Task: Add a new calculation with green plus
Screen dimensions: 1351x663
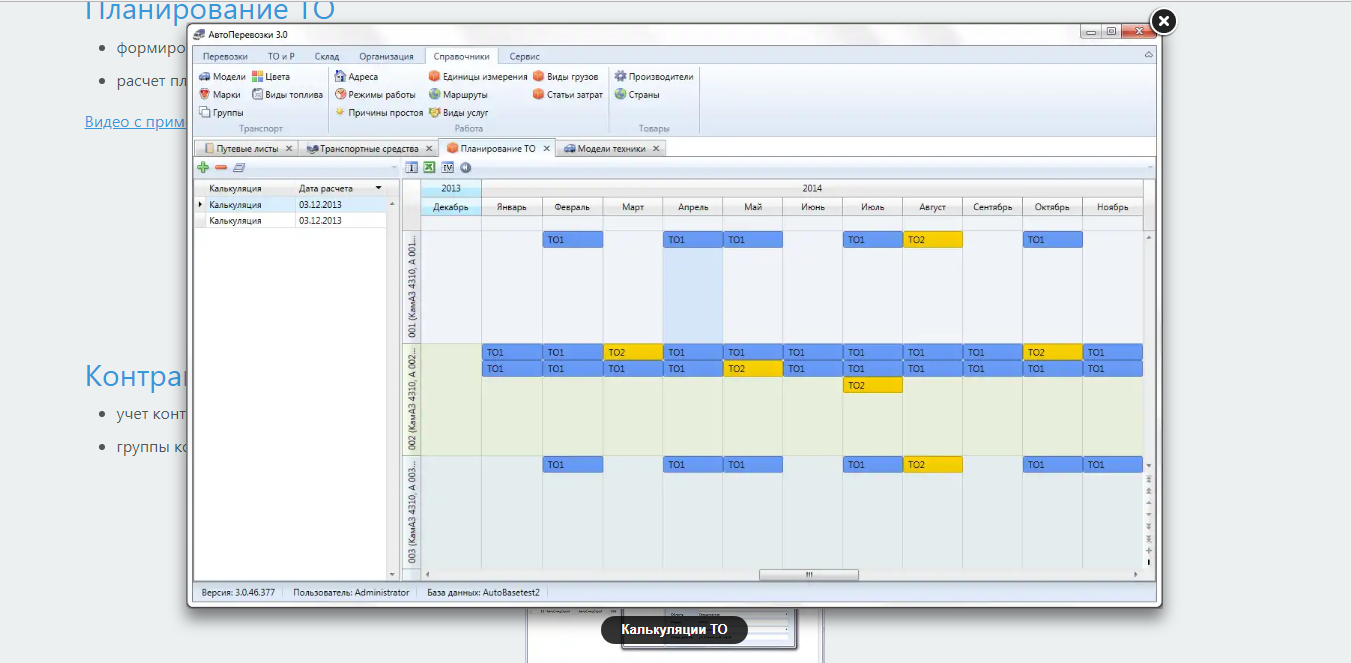Action: (x=204, y=167)
